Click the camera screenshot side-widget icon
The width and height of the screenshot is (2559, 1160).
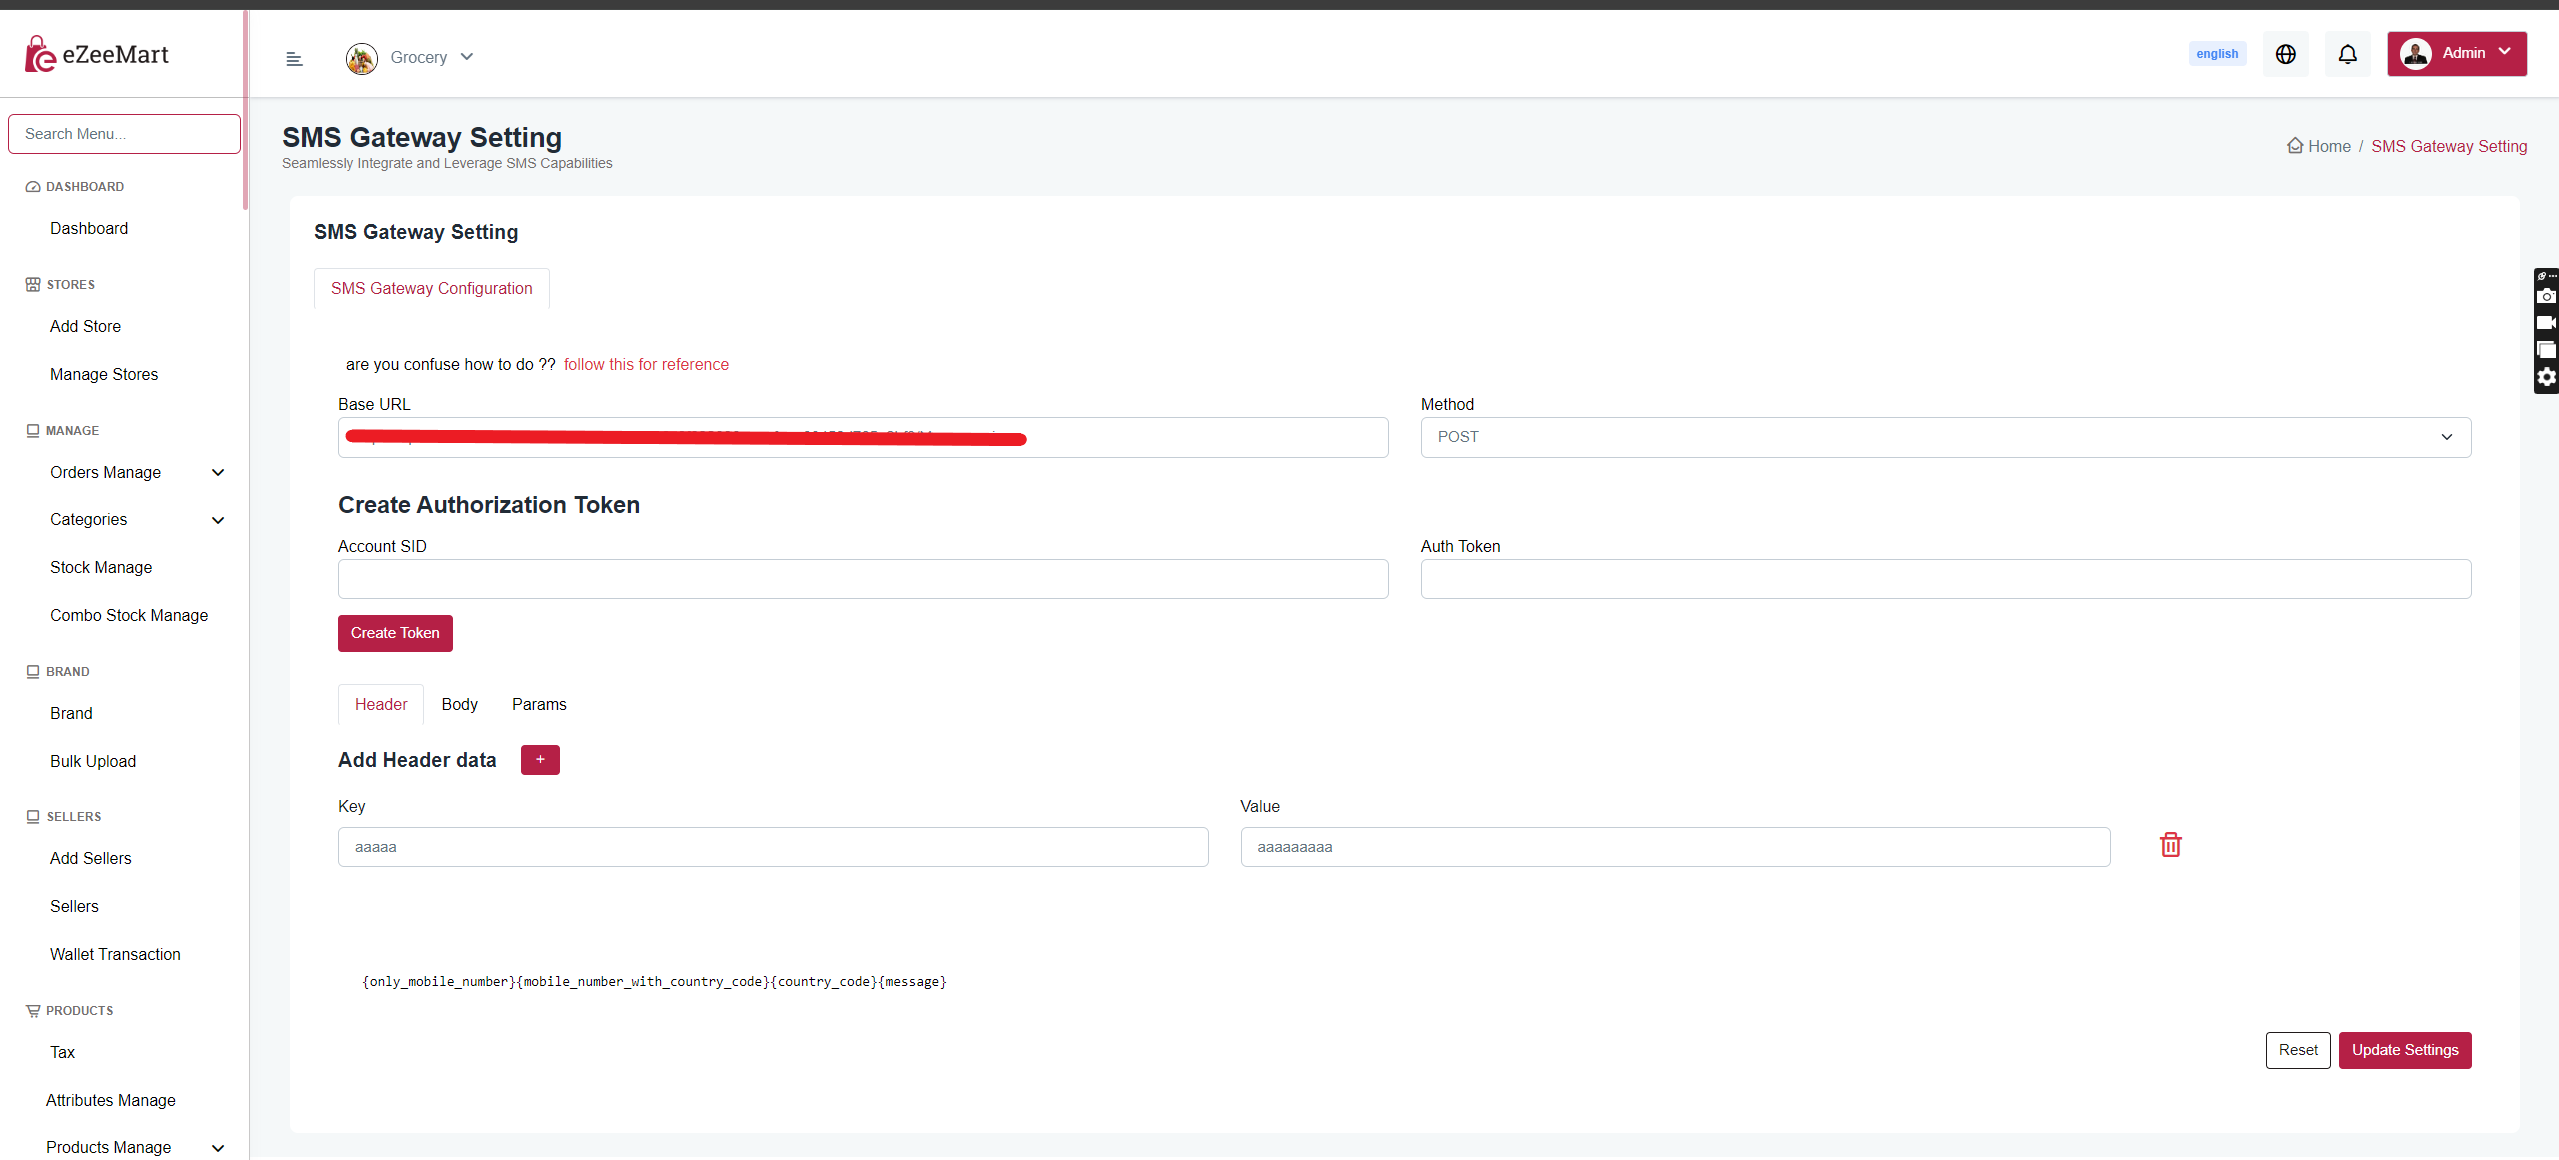point(2546,296)
